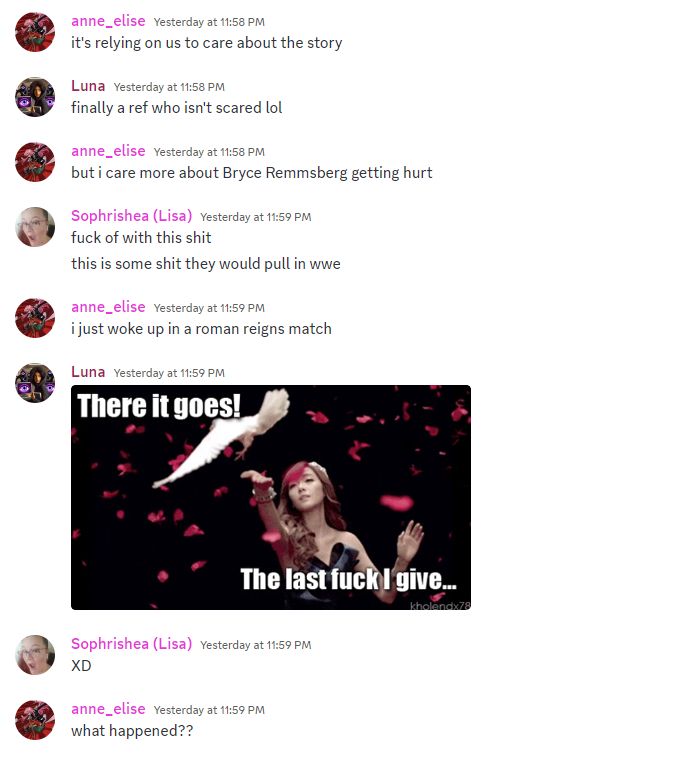Open anne_elise avatar next to Bryce Remmsberg message
Image resolution: width=689 pixels, height=761 pixels.
click(35, 162)
